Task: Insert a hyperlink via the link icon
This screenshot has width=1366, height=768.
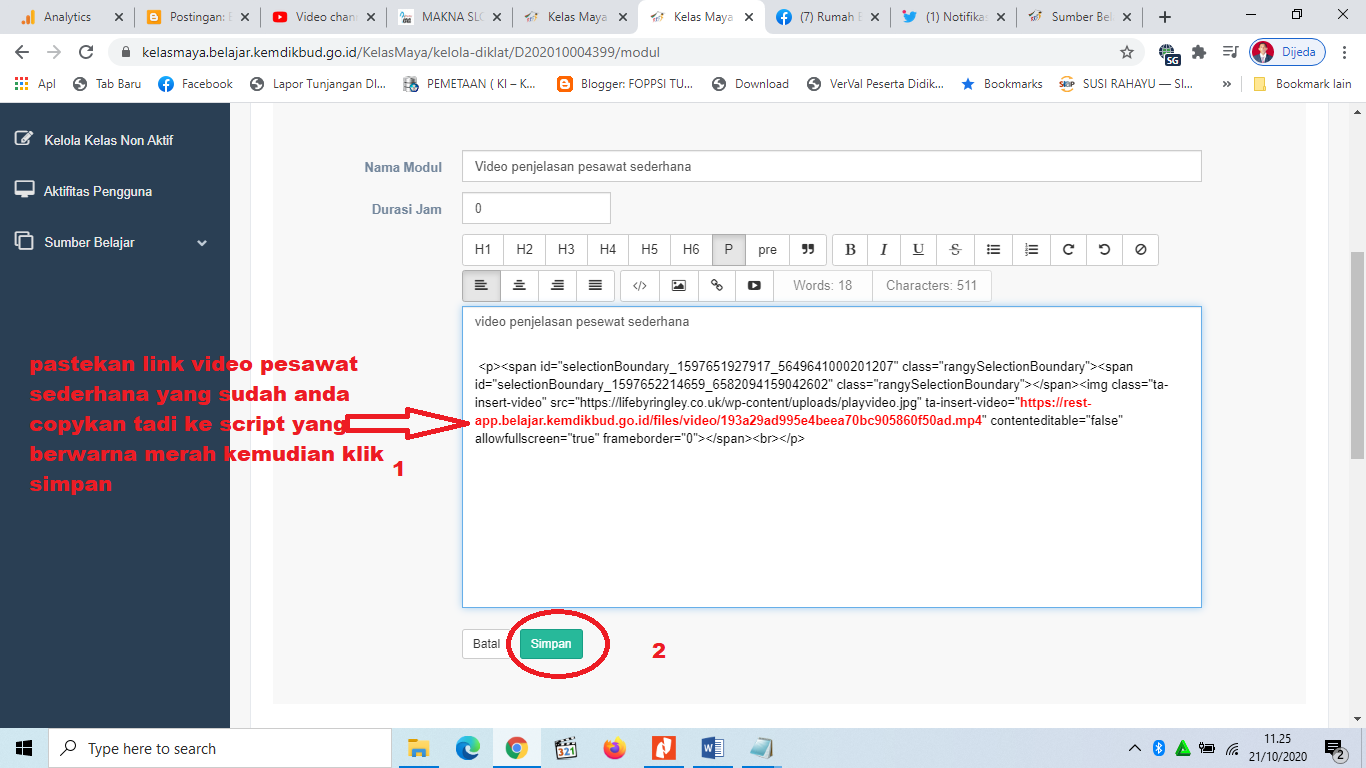Action: pos(716,286)
